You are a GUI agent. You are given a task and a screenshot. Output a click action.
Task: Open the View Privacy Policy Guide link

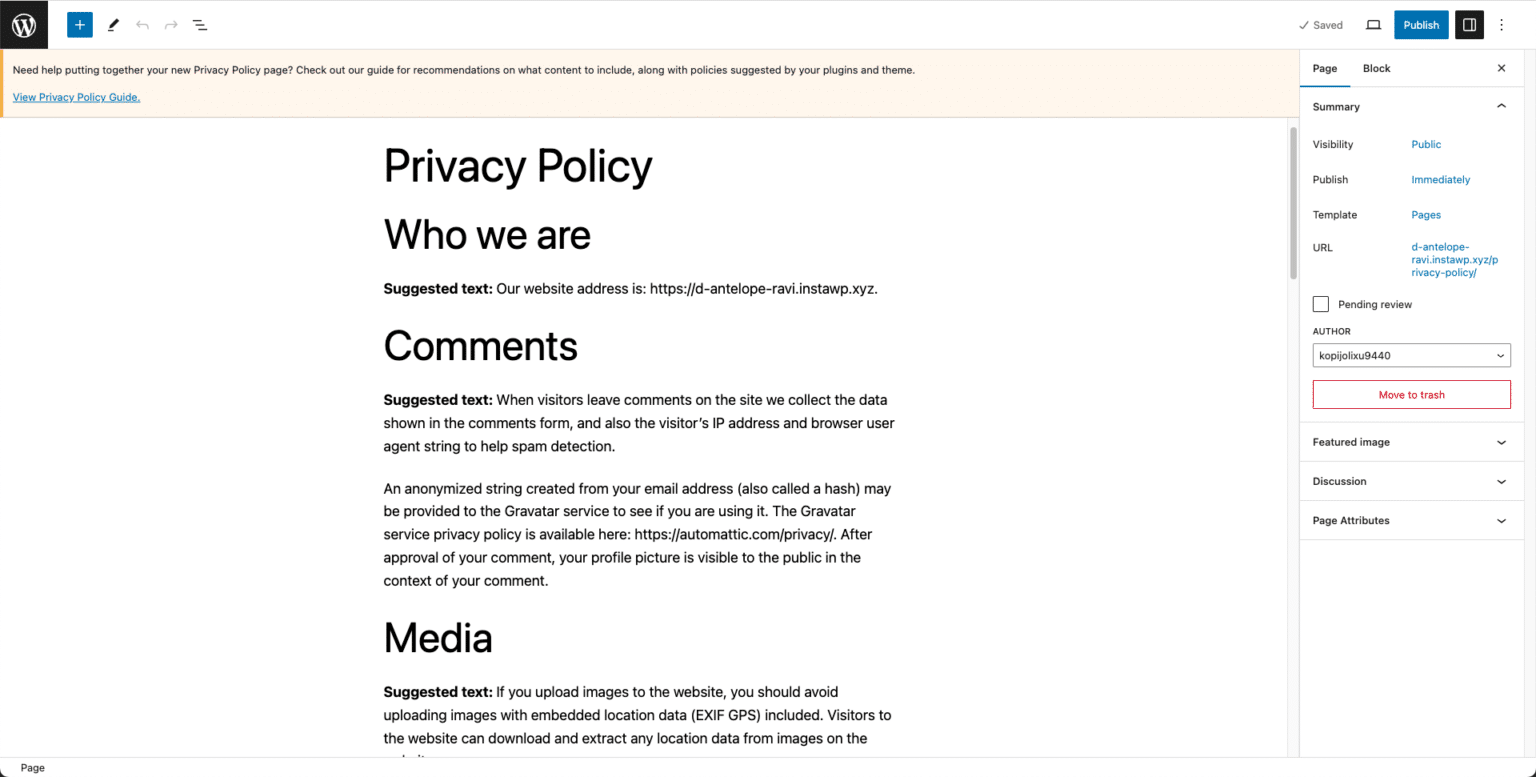click(x=76, y=97)
